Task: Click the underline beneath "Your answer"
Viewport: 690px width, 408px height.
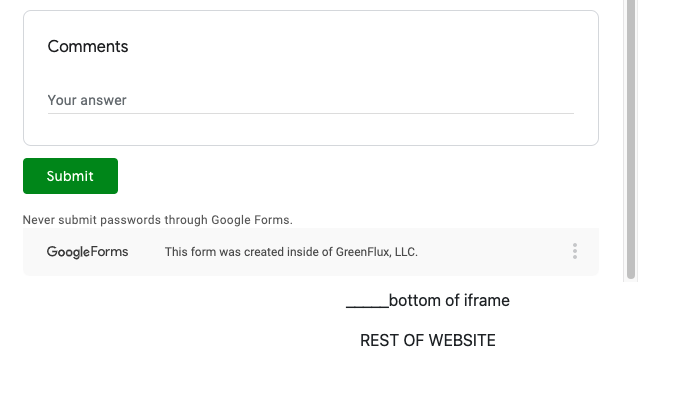Action: [x=310, y=113]
